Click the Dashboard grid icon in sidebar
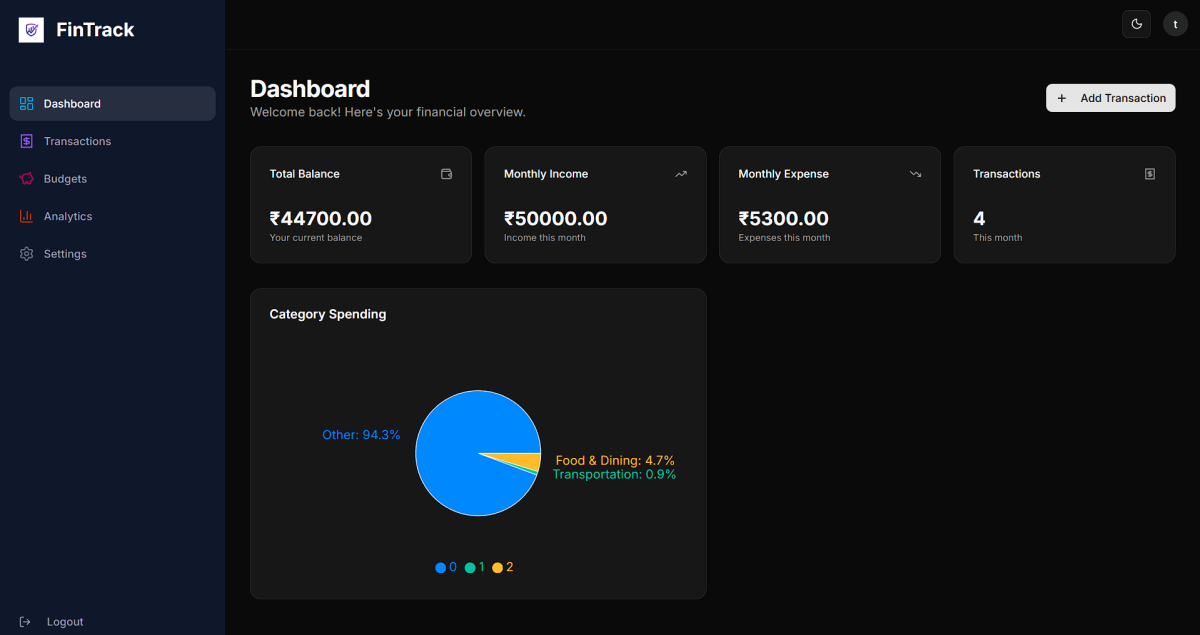This screenshot has width=1200, height=635. [27, 104]
